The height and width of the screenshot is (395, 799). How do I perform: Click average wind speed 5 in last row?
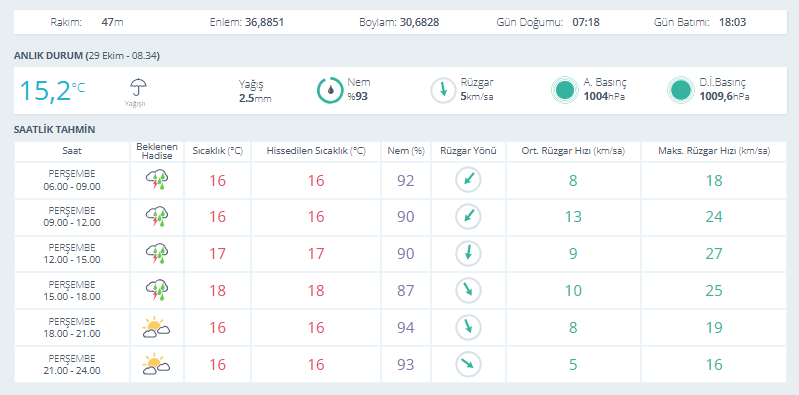pos(573,364)
